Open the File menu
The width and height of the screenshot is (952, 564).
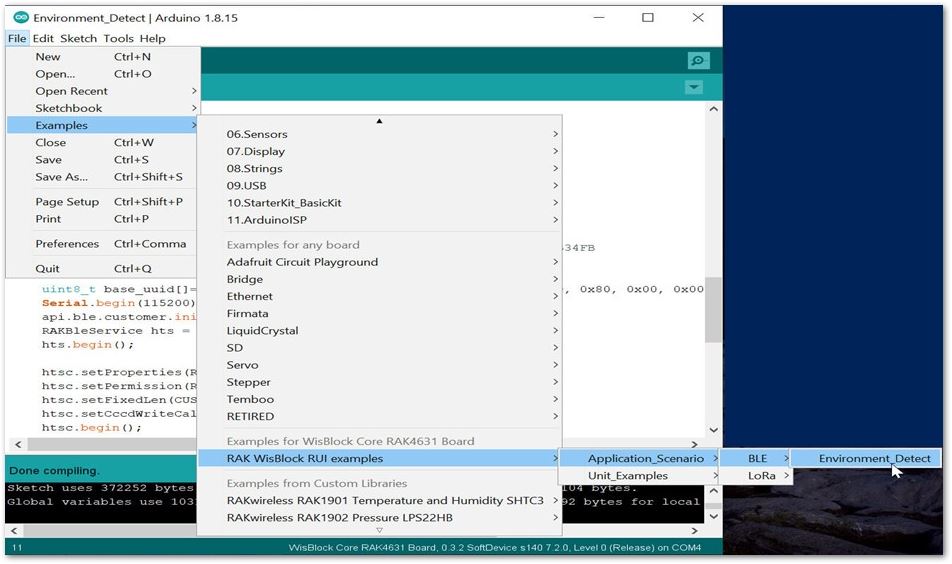[x=17, y=38]
